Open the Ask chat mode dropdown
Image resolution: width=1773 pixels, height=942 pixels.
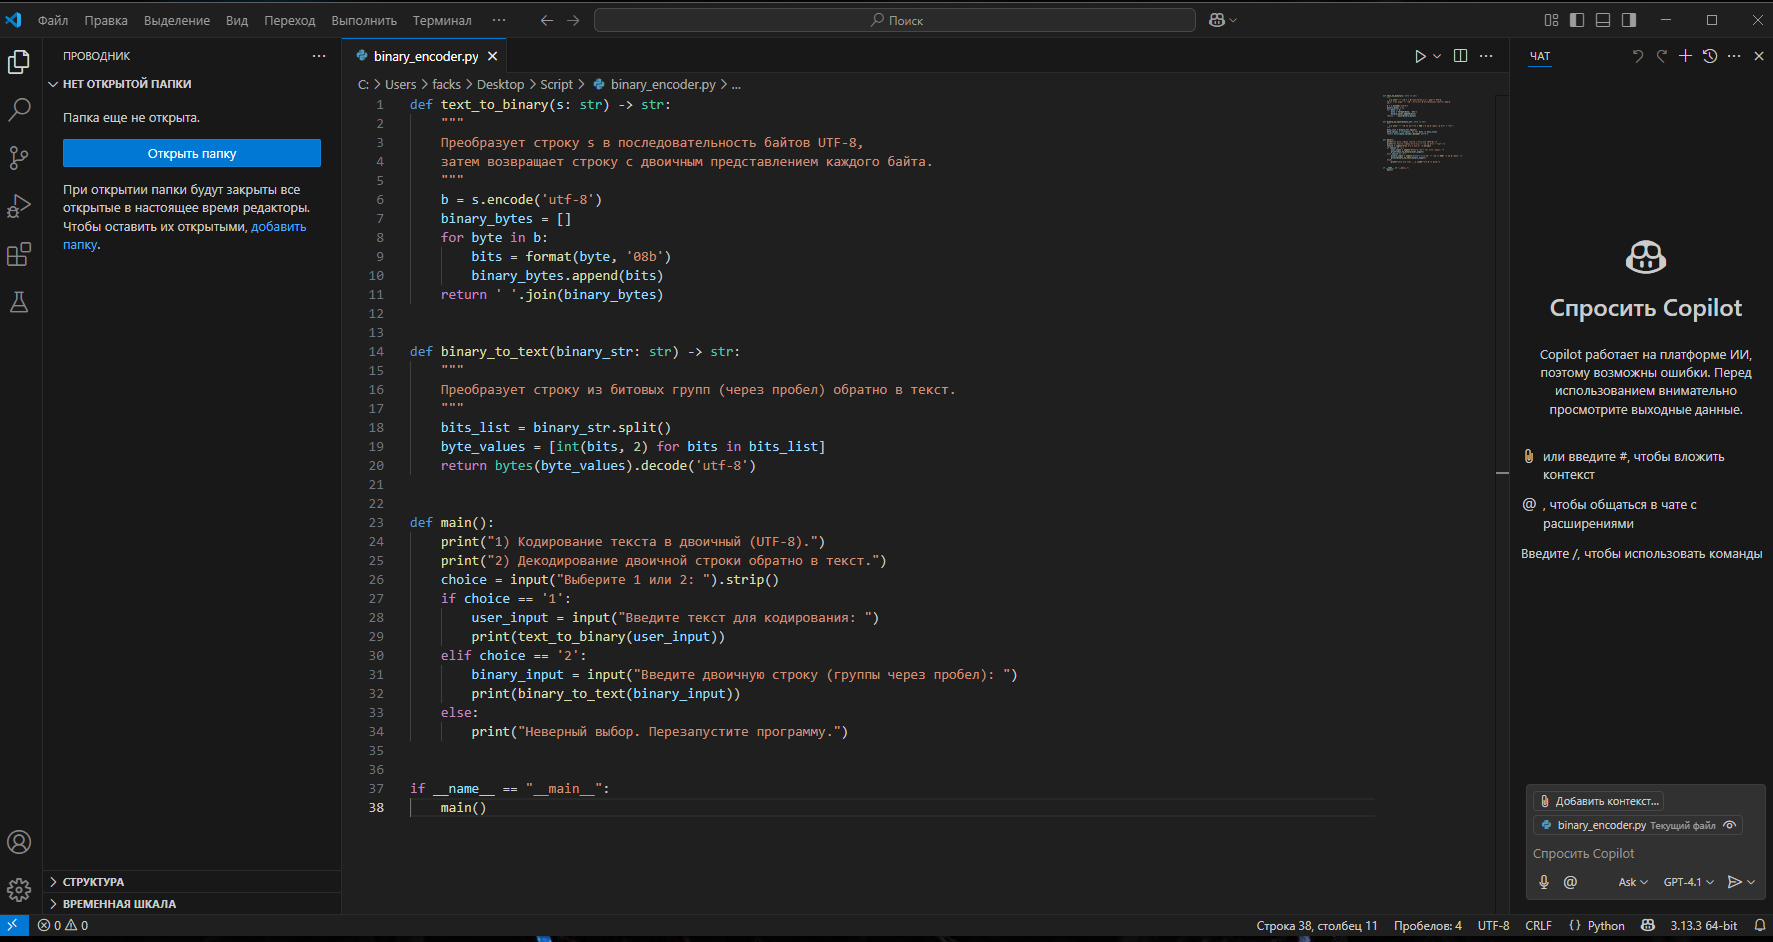click(1632, 882)
